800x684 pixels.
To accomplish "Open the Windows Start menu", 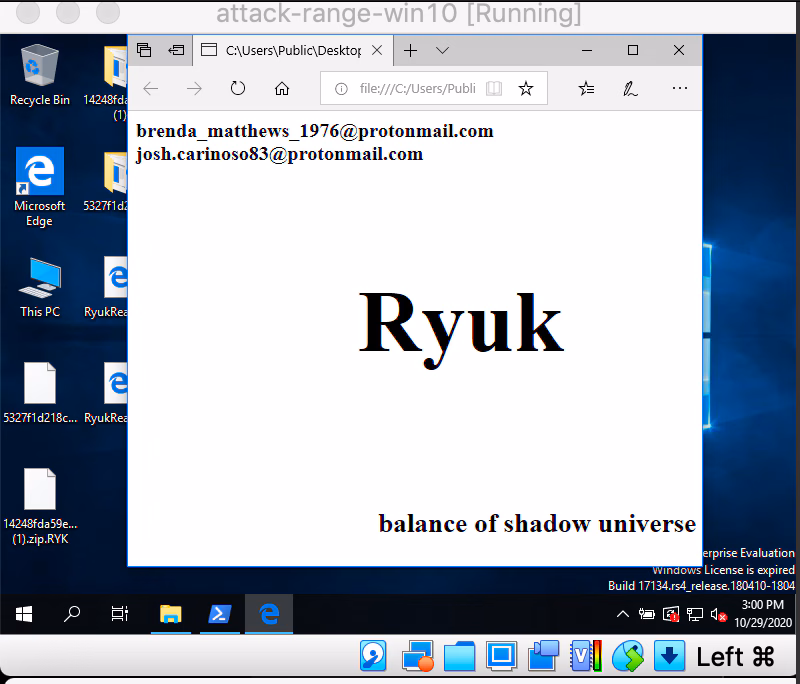I will pos(24,614).
